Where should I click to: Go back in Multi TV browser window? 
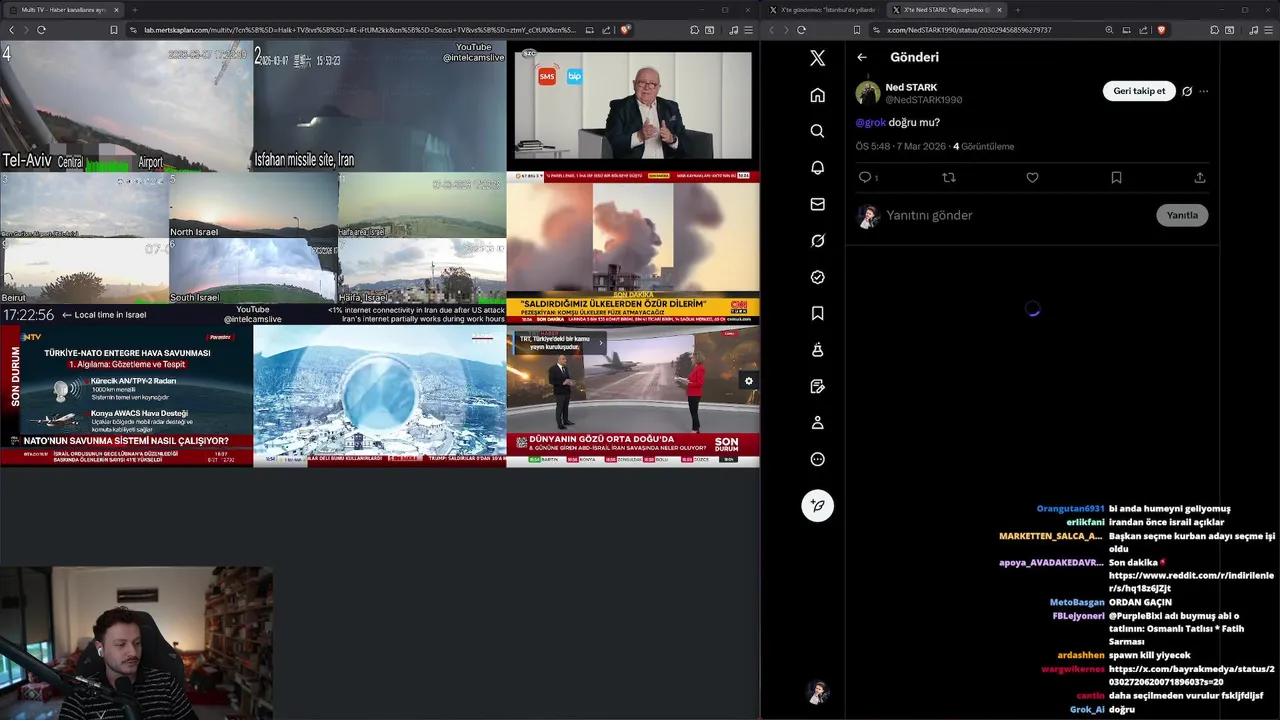pos(11,30)
